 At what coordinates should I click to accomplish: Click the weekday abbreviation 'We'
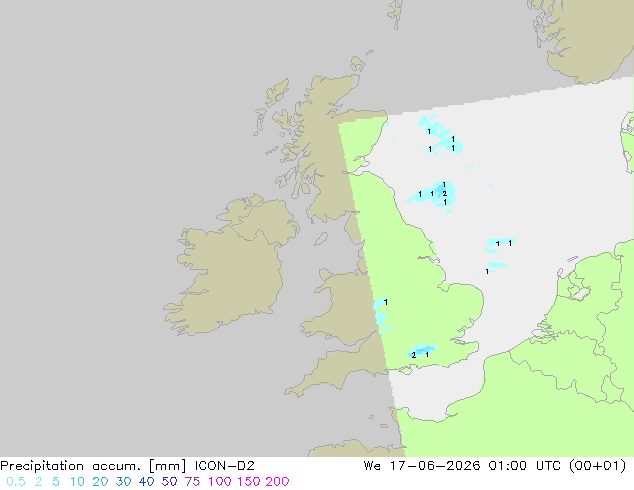click(372, 466)
